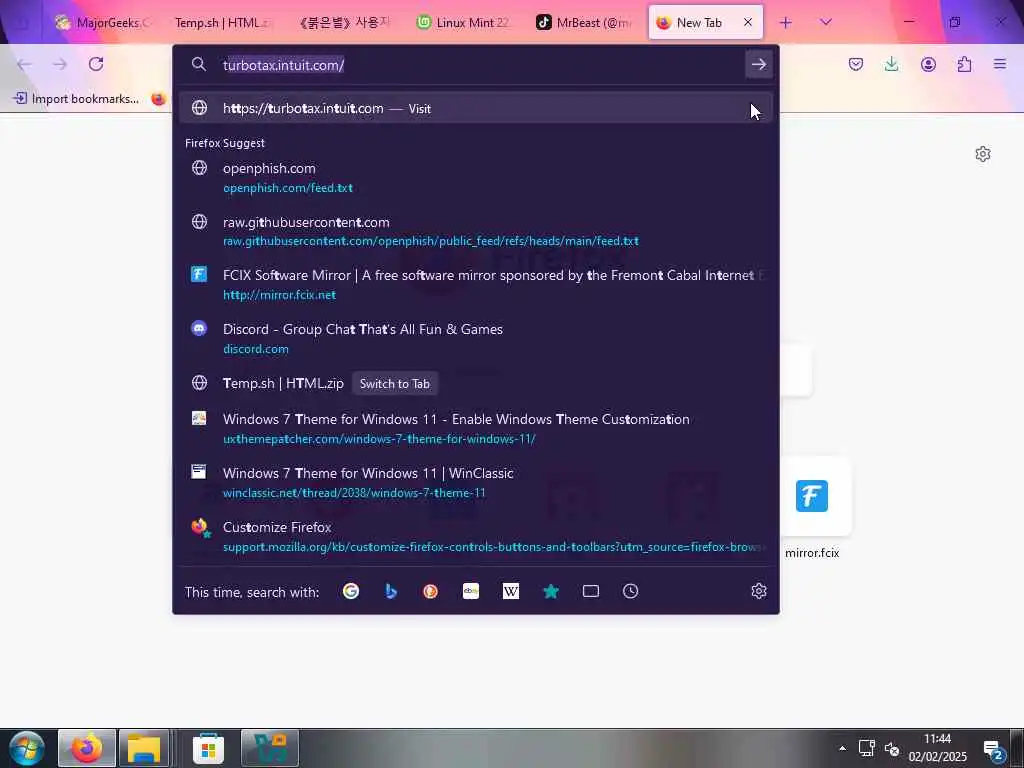Open File Explorer from the taskbar
Screen dimensions: 1024x768
144,748
